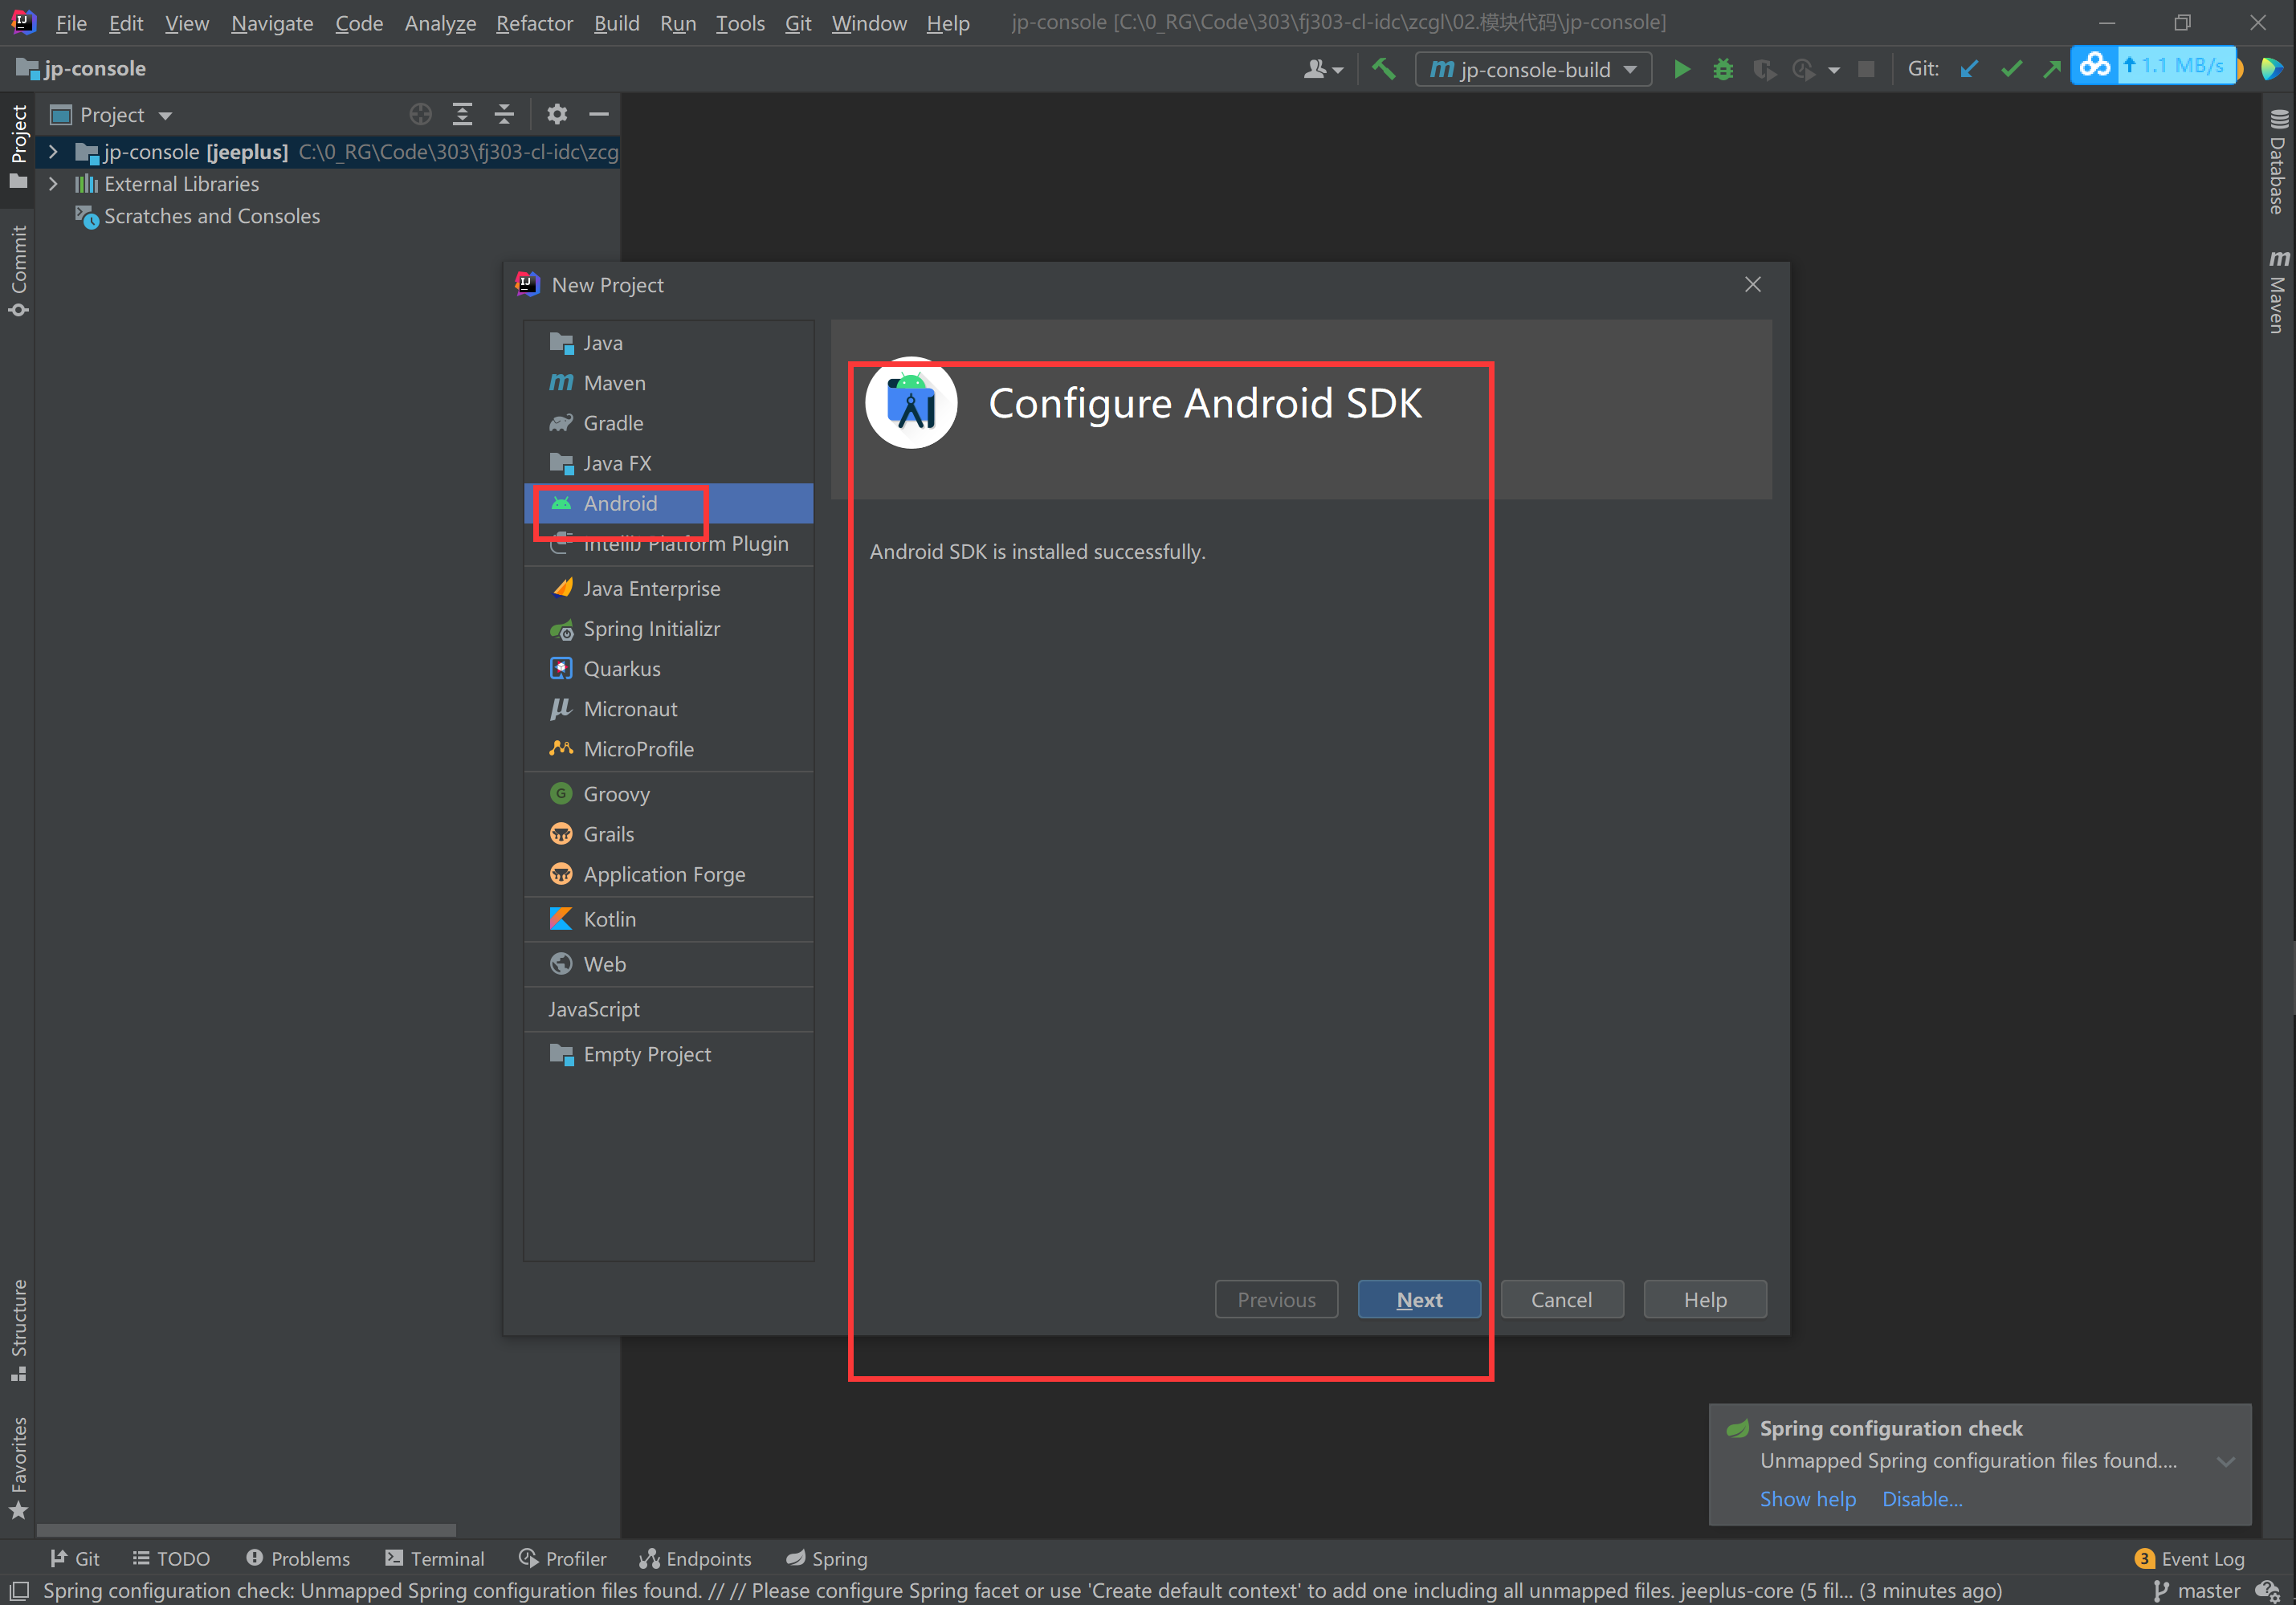The width and height of the screenshot is (2296, 1605).
Task: Select Quarkus project type
Action: pyautogui.click(x=668, y=669)
